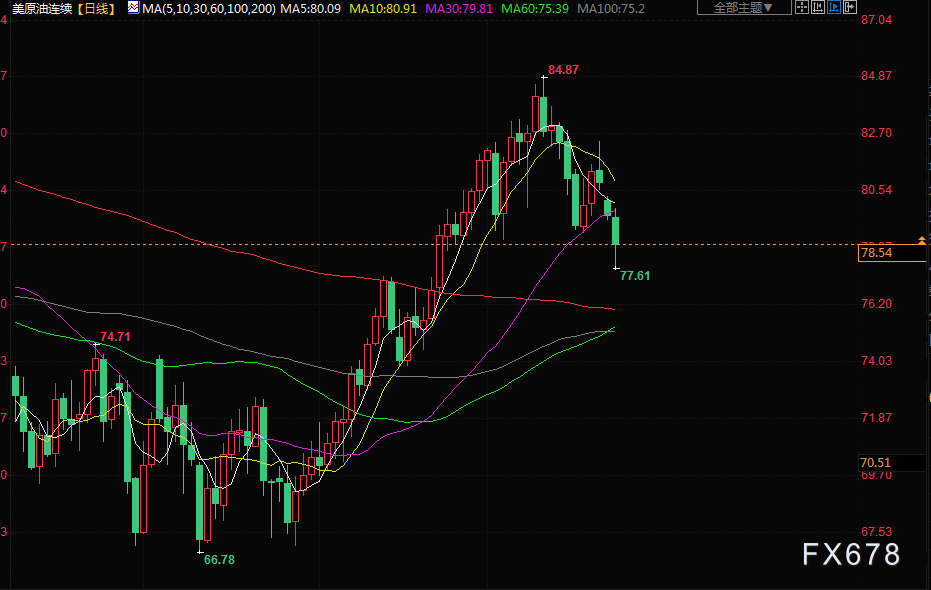This screenshot has height=590, width=931.
Task: Click the panel collapse arrow icon
Action: (850, 7)
